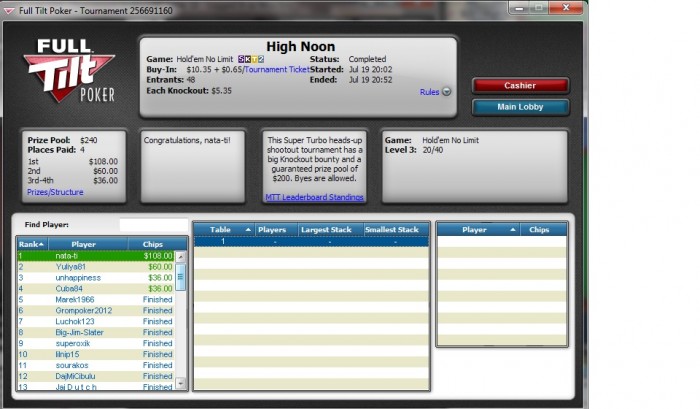
Task: Sort player list by Chips column header
Action: pyautogui.click(x=157, y=244)
